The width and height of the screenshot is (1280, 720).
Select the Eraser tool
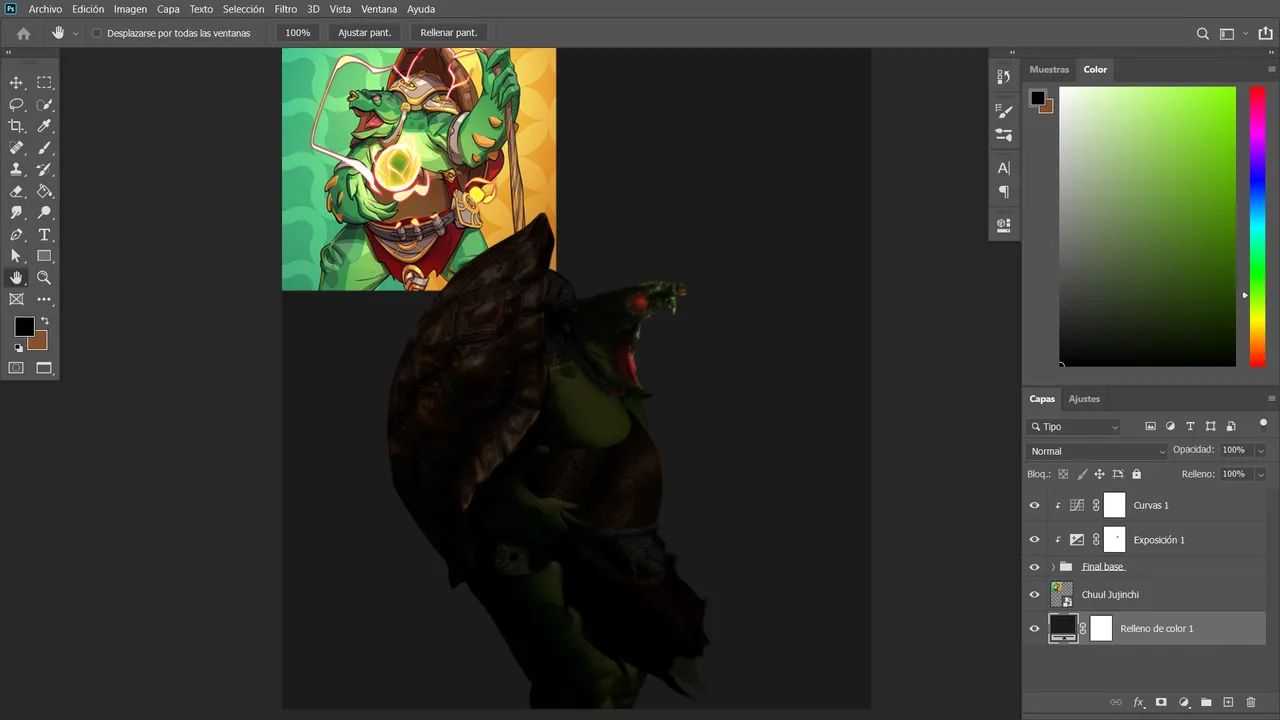point(16,191)
